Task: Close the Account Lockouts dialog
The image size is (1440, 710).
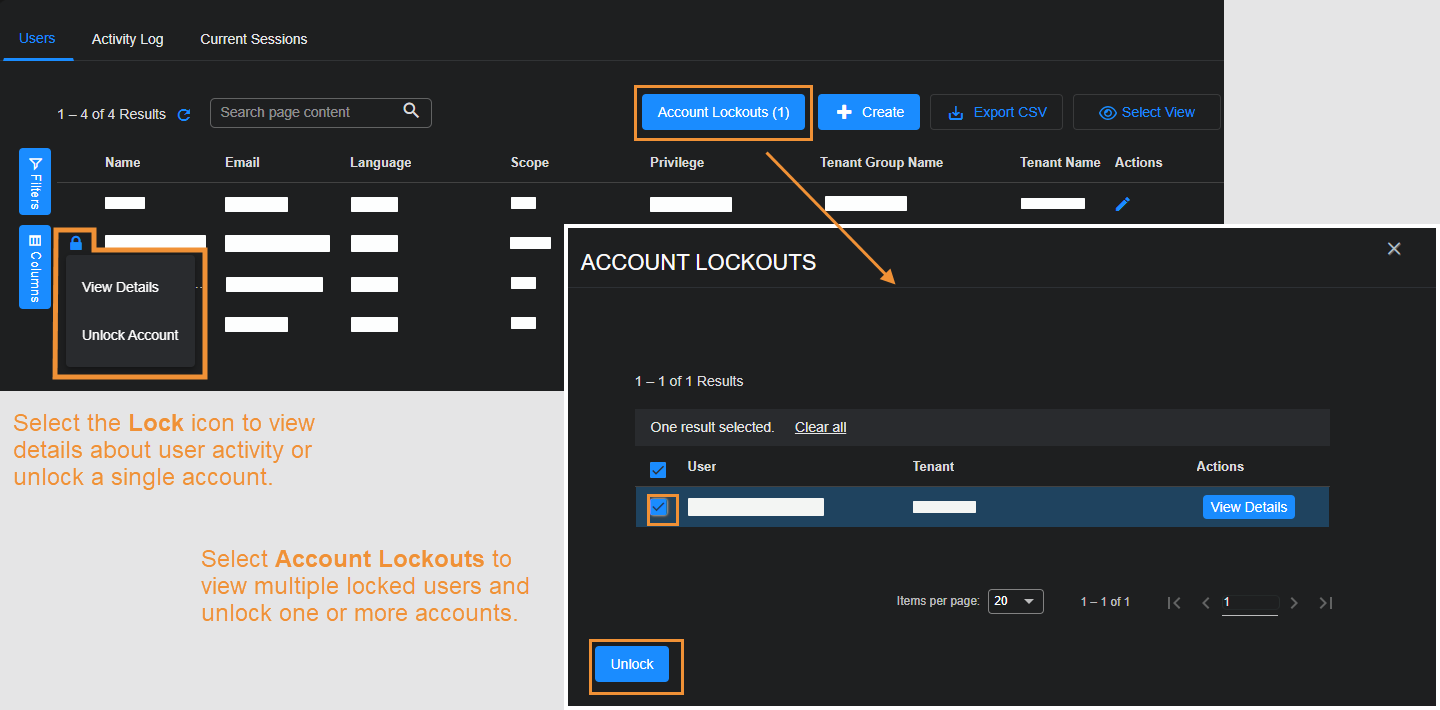Action: 1394,249
